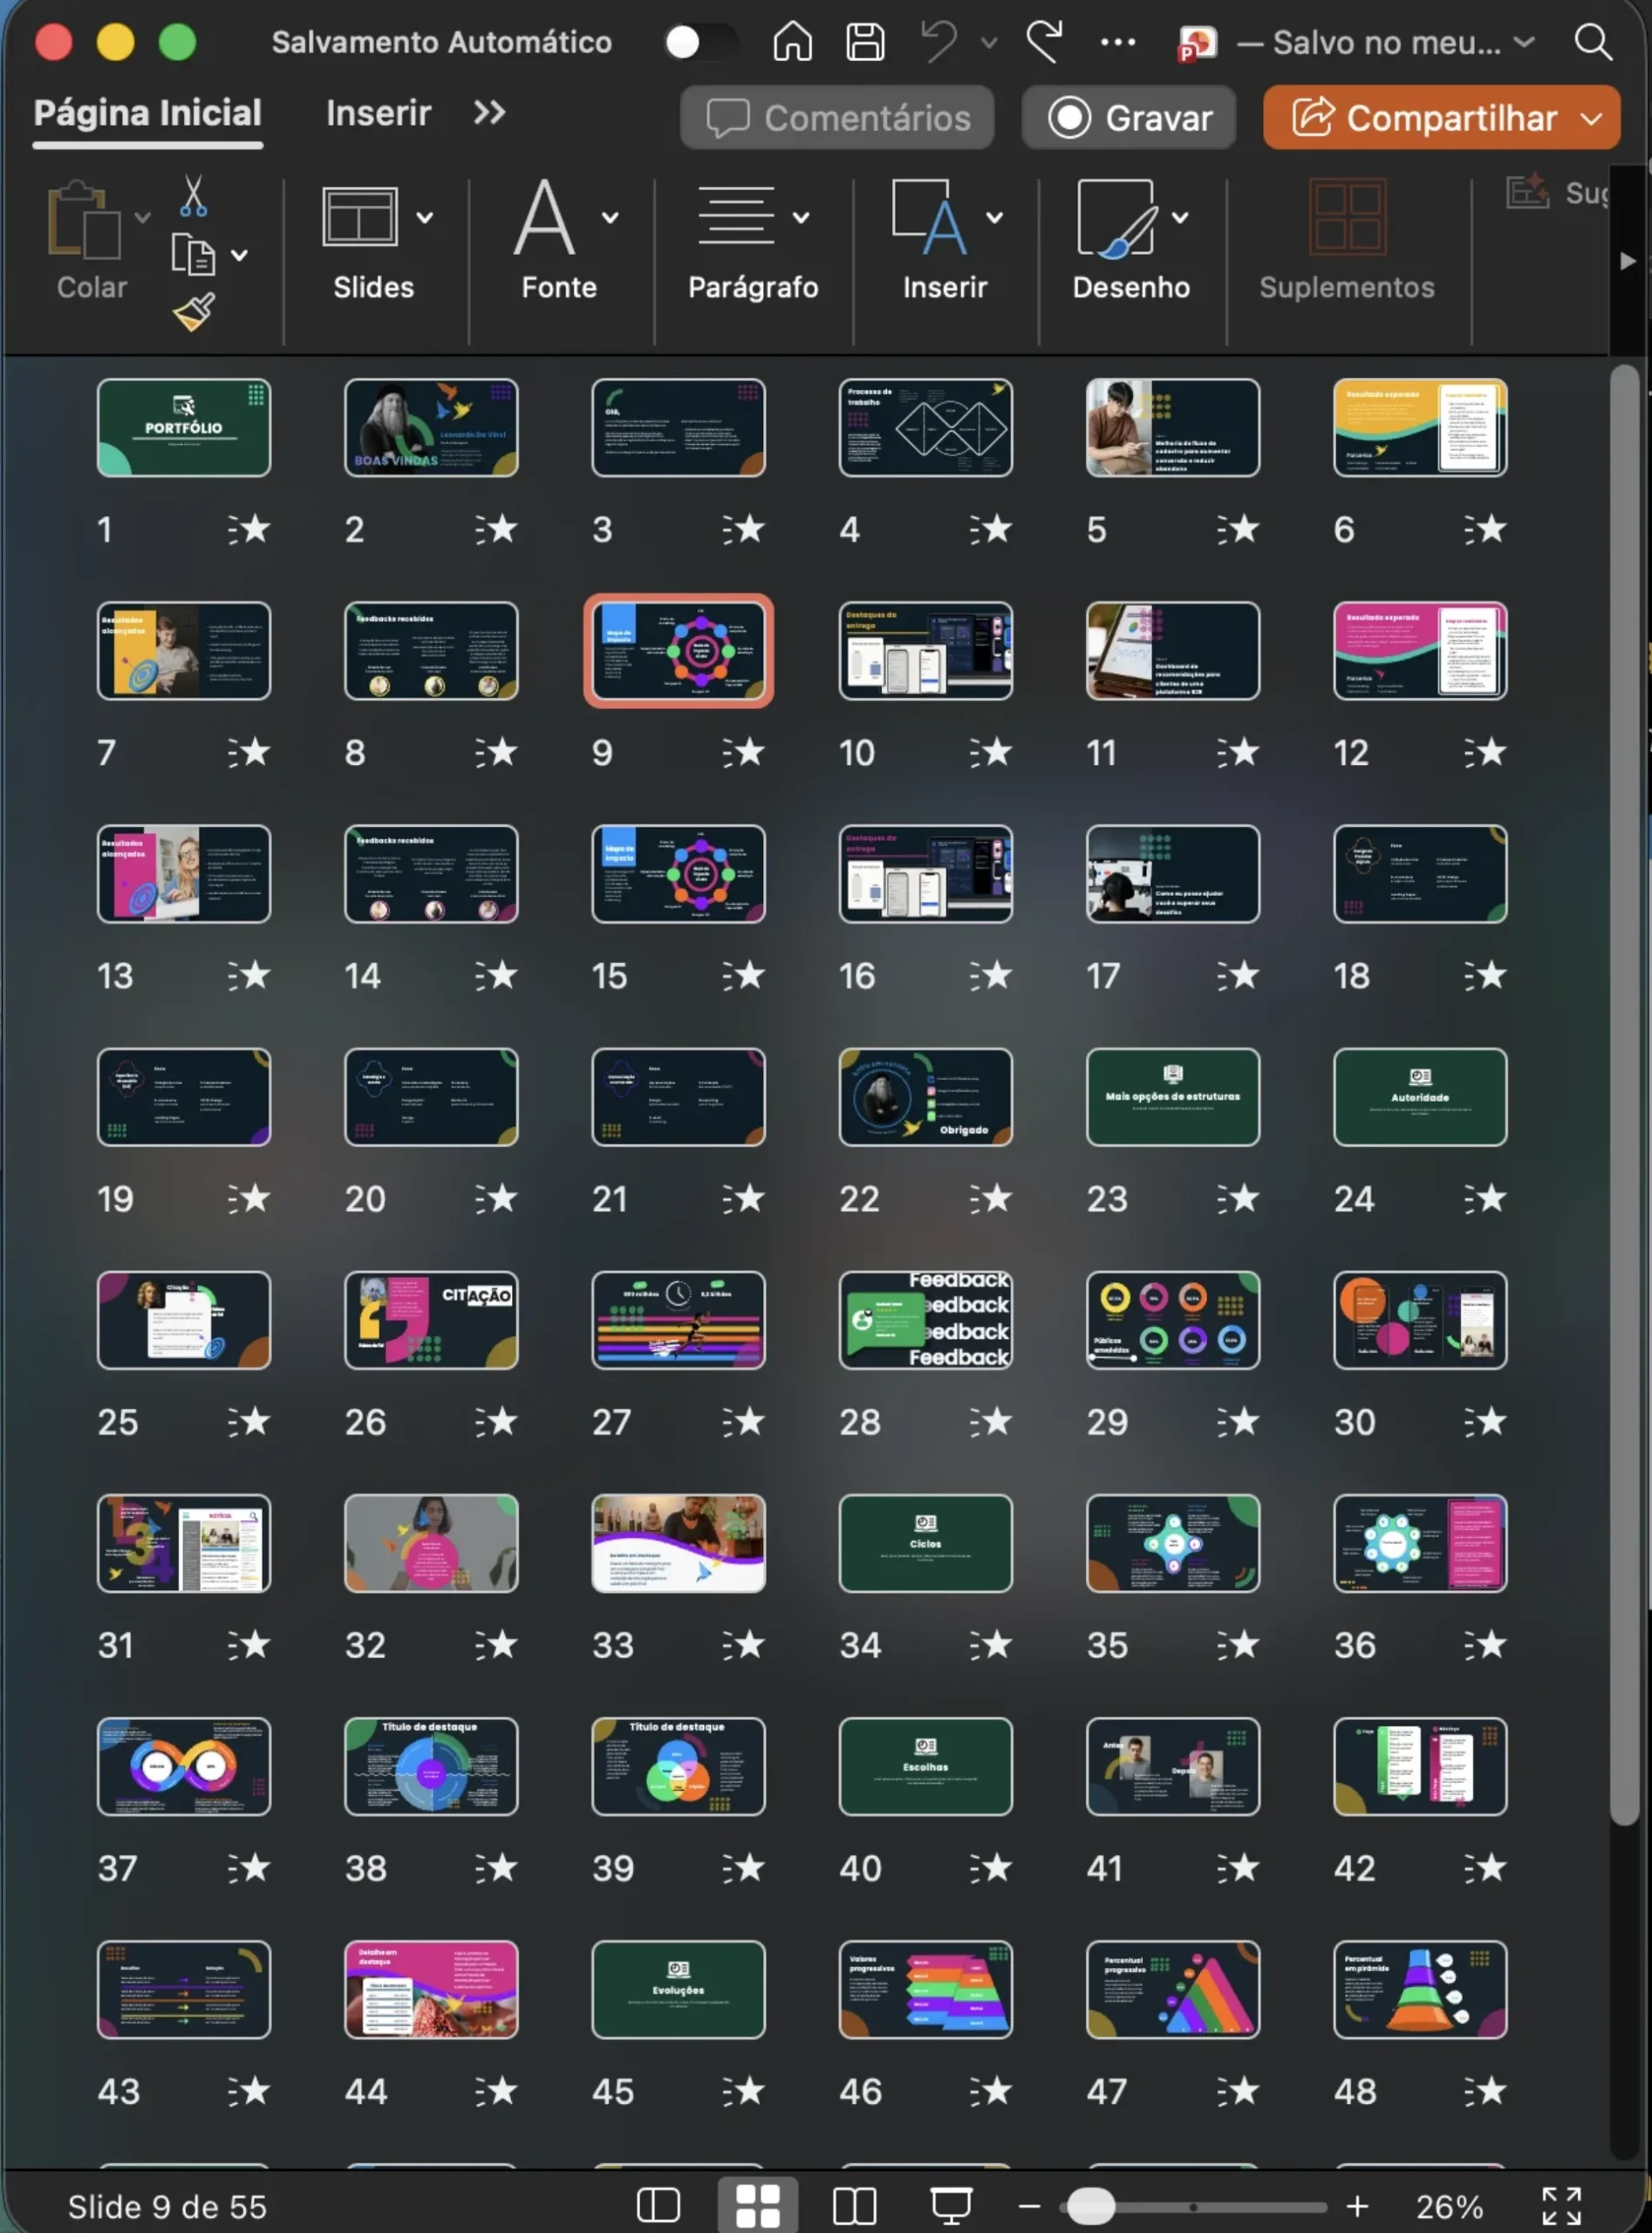This screenshot has height=2233, width=1652.
Task: Open the Desenho drawing icon
Action: point(1117,217)
